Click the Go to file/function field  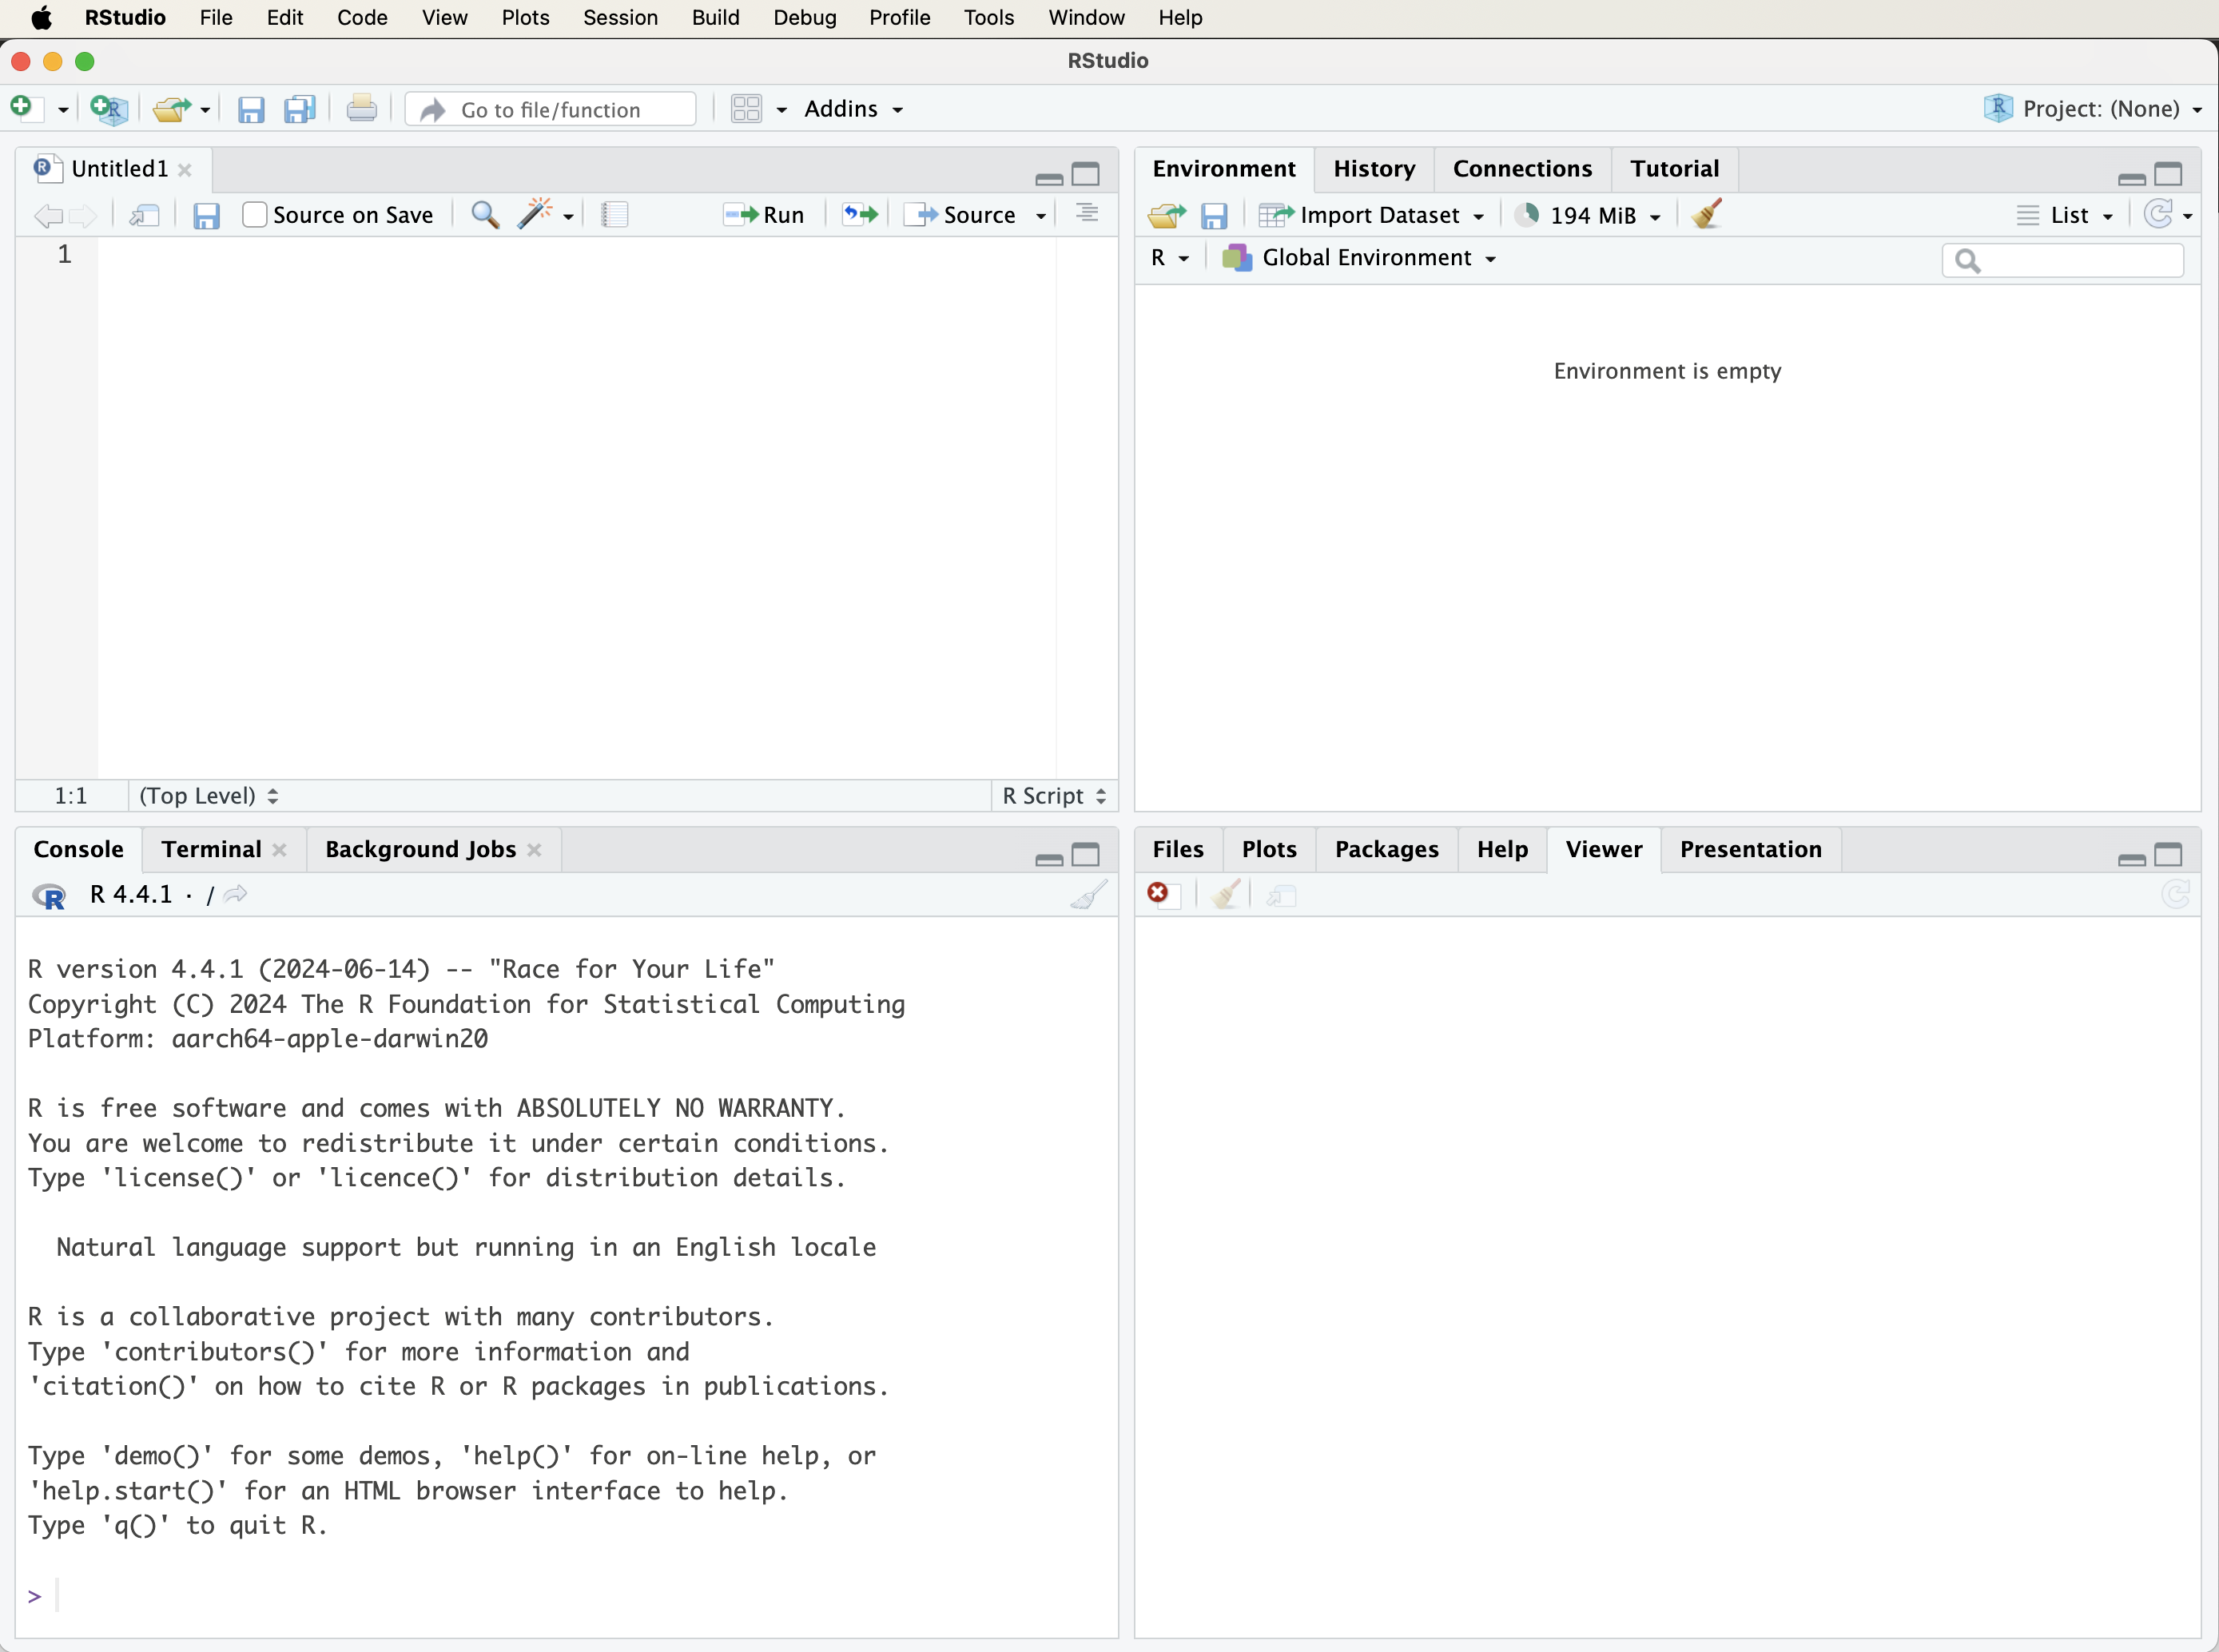point(551,109)
